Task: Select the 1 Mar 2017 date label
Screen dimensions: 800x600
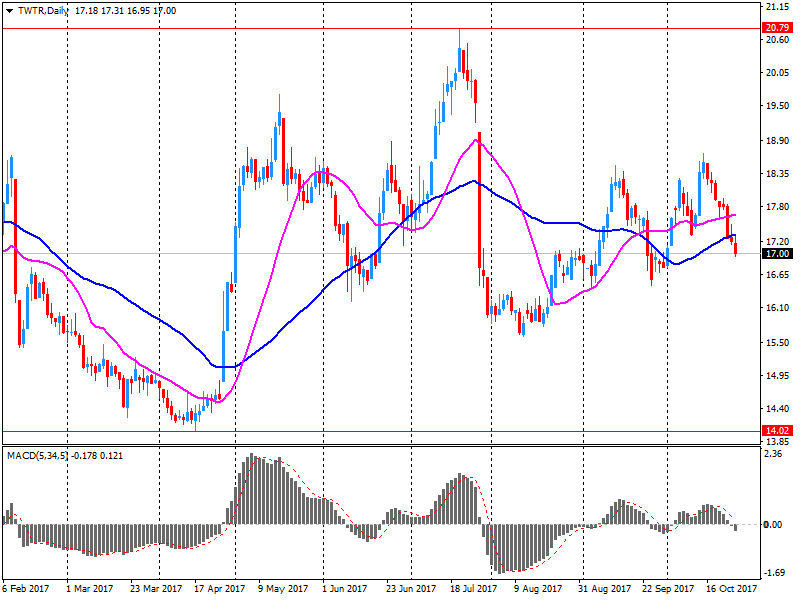Action: coord(90,588)
